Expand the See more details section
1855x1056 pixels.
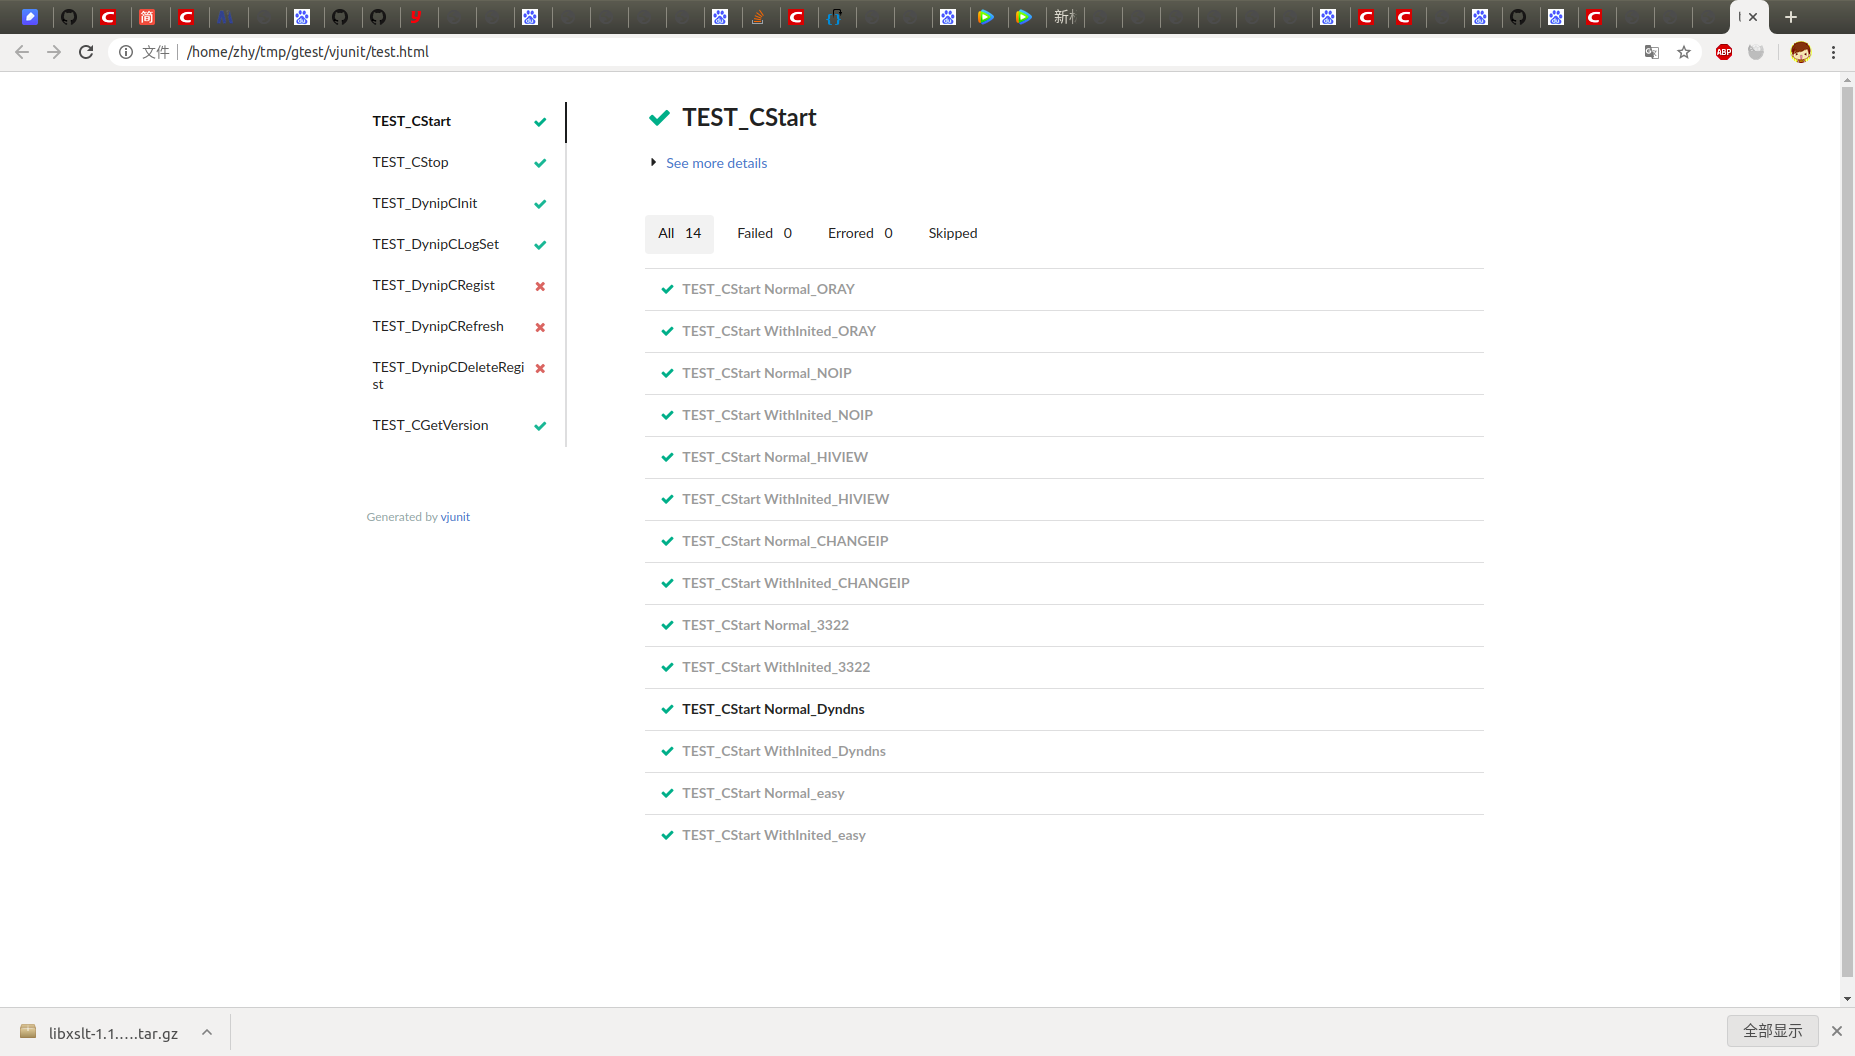(x=716, y=162)
